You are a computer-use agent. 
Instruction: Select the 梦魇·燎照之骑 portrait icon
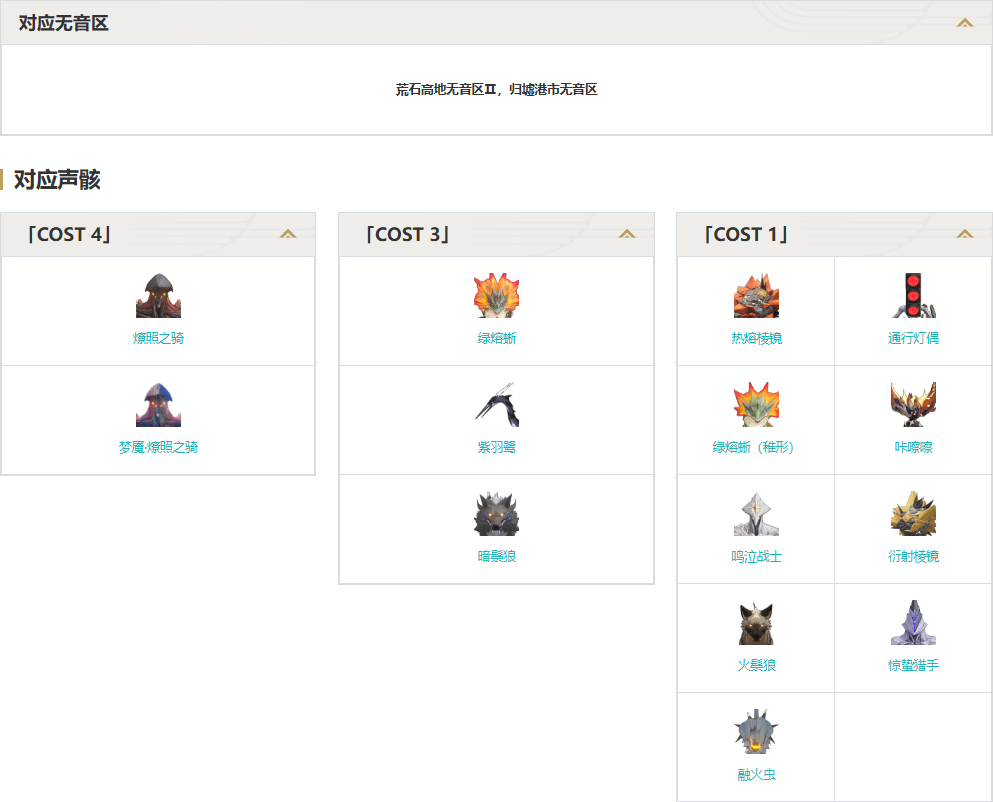click(x=158, y=405)
